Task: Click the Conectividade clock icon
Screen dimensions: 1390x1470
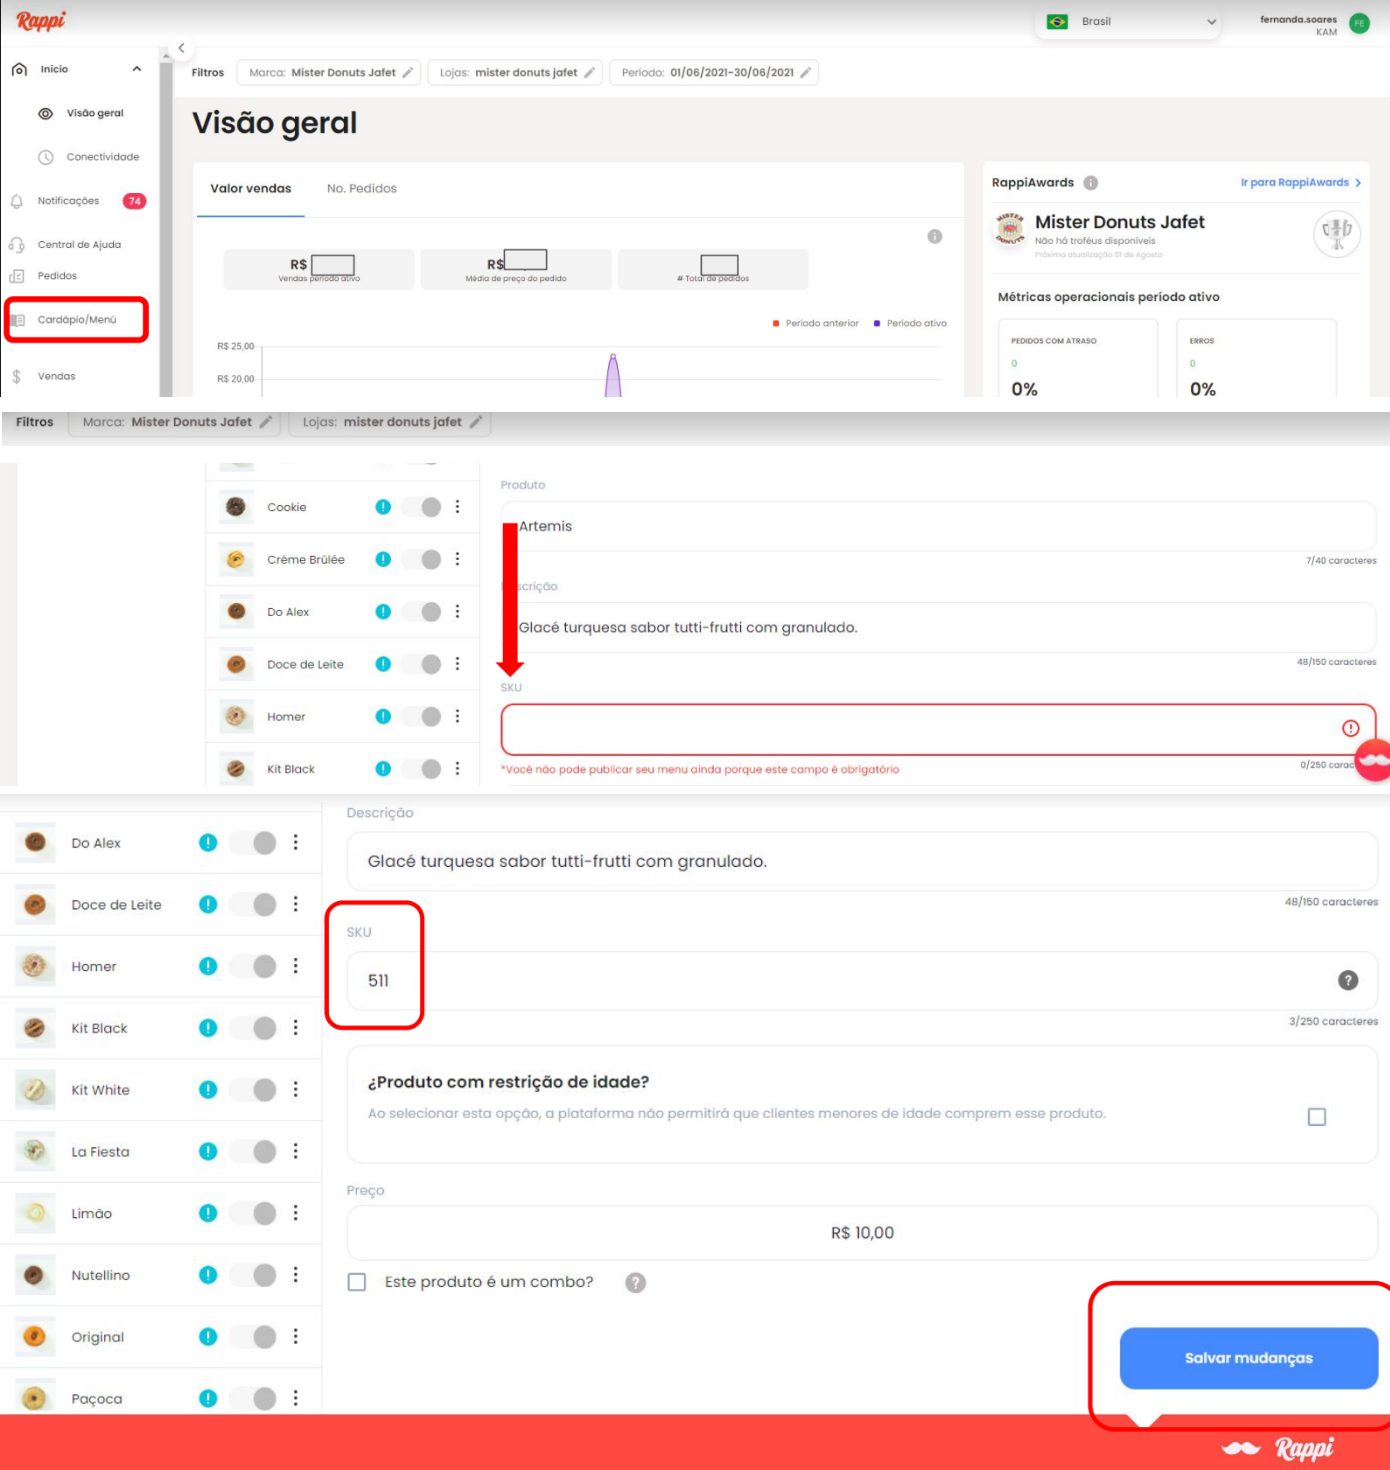Action: [45, 157]
